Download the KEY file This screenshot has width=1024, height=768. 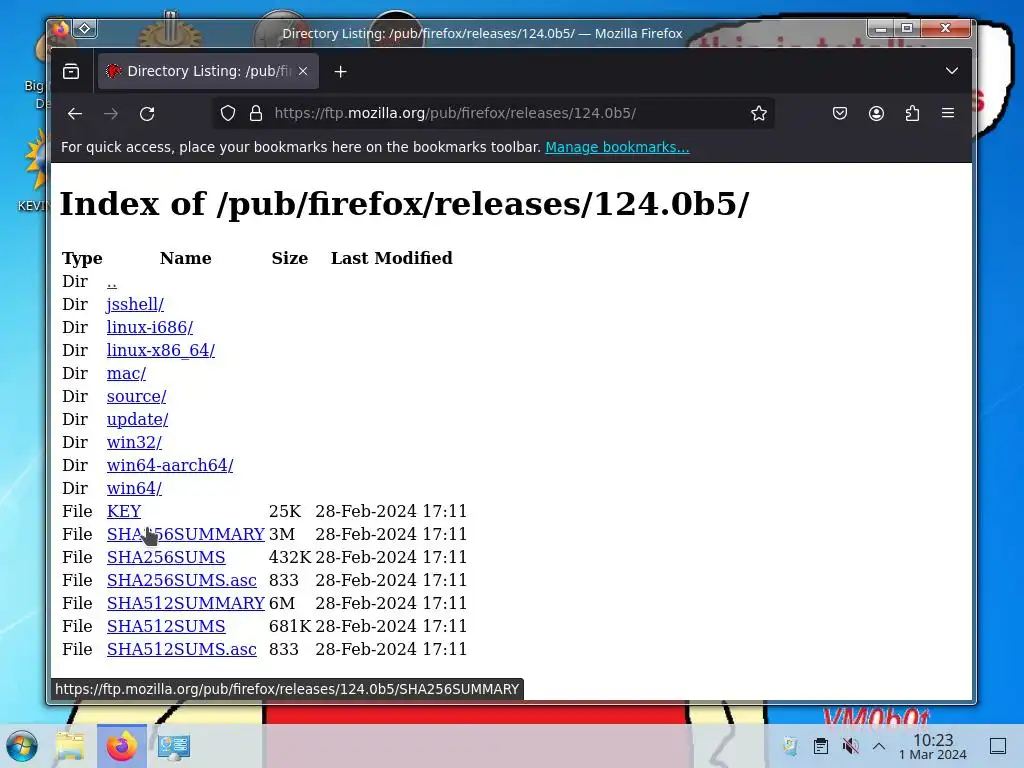(124, 511)
